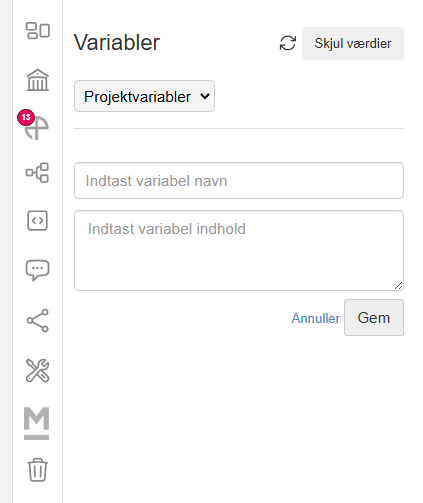Refresh the variables with the reload icon

pos(288,43)
